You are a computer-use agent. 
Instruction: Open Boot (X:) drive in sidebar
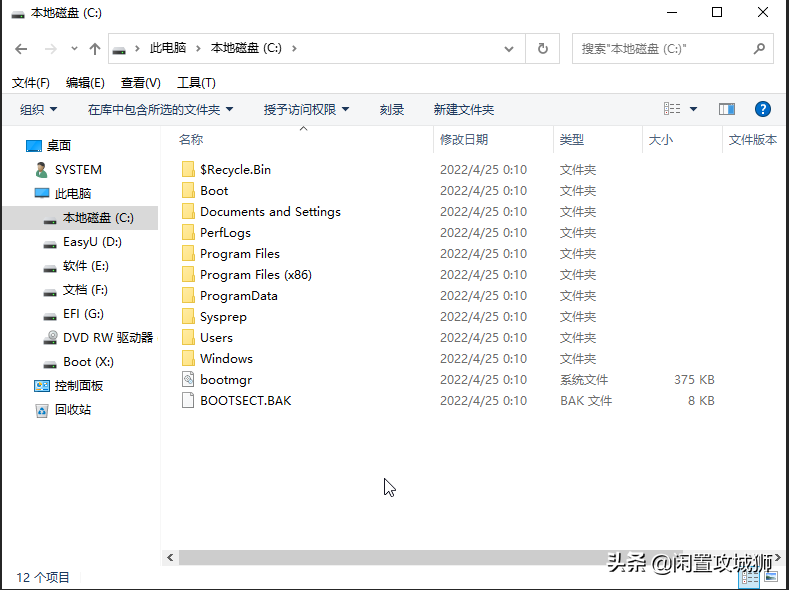tap(88, 362)
